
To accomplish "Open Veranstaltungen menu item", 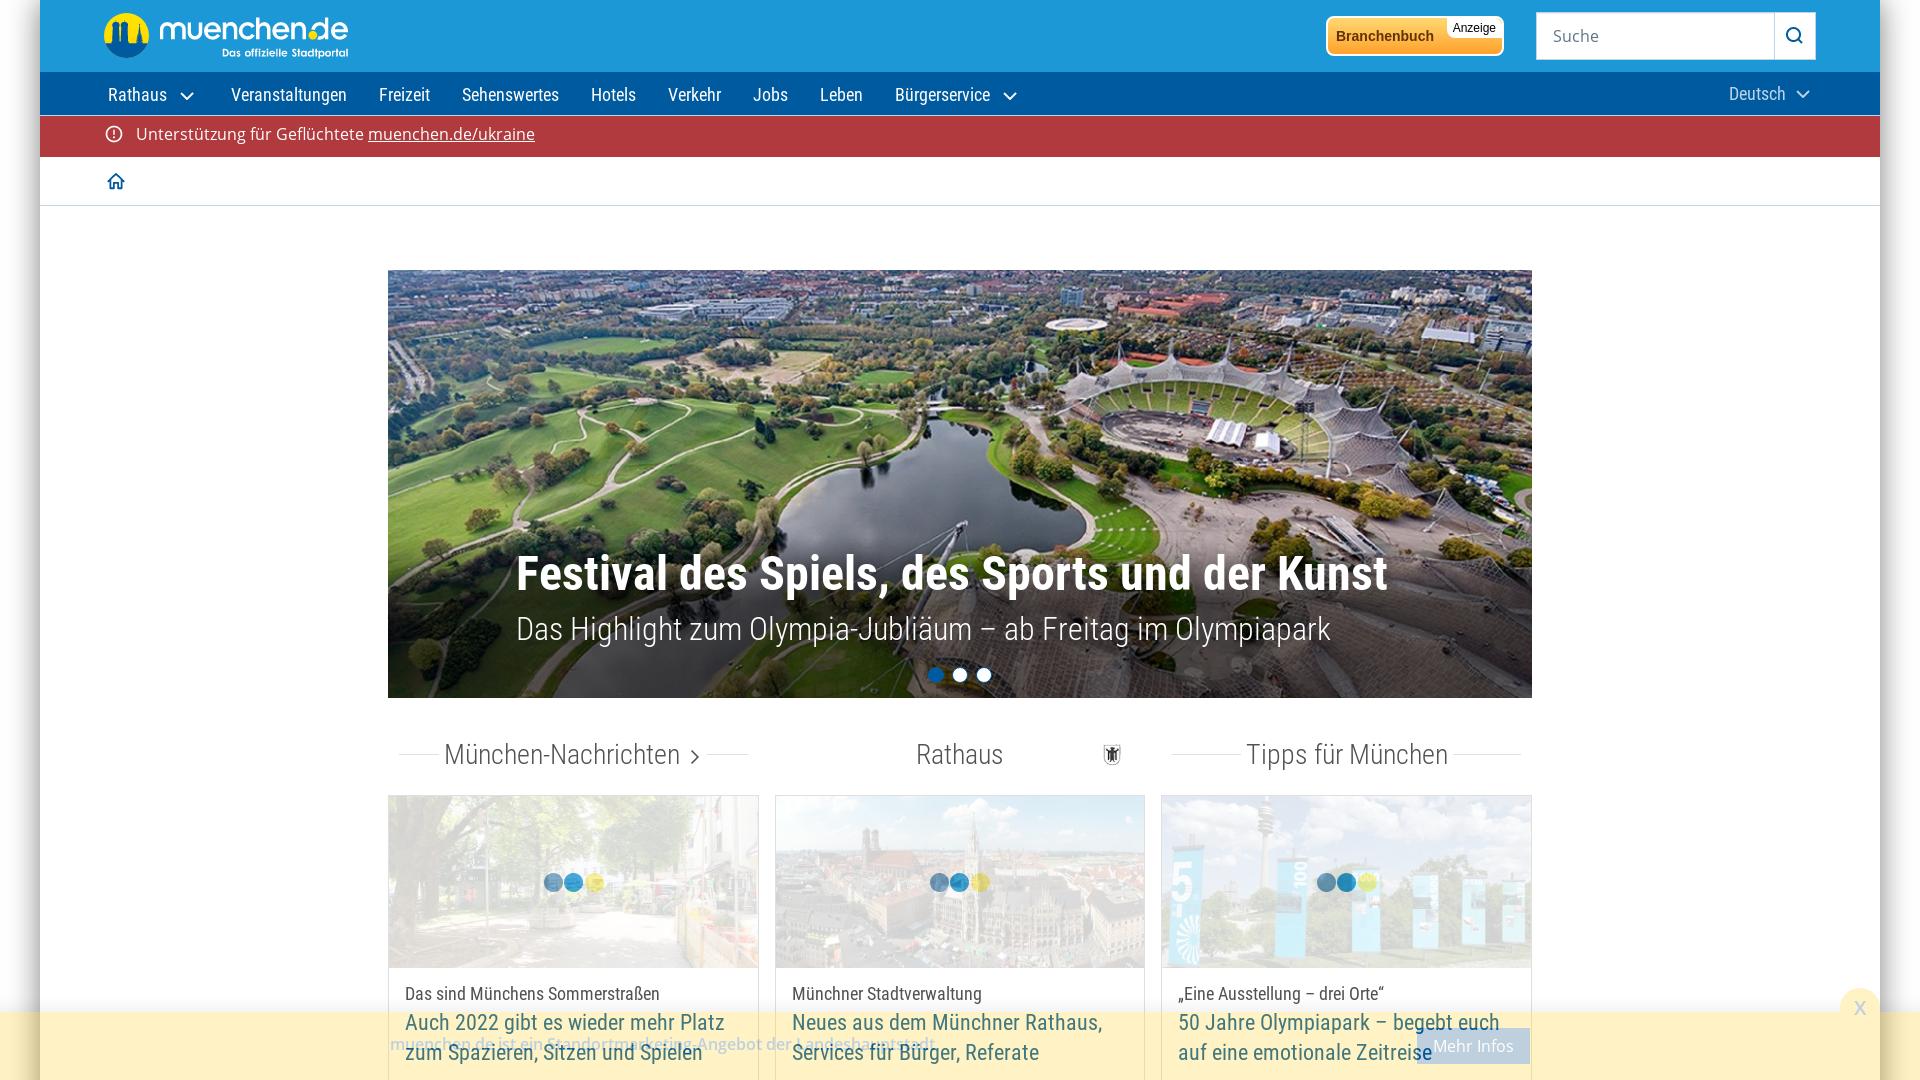I will tap(289, 95).
